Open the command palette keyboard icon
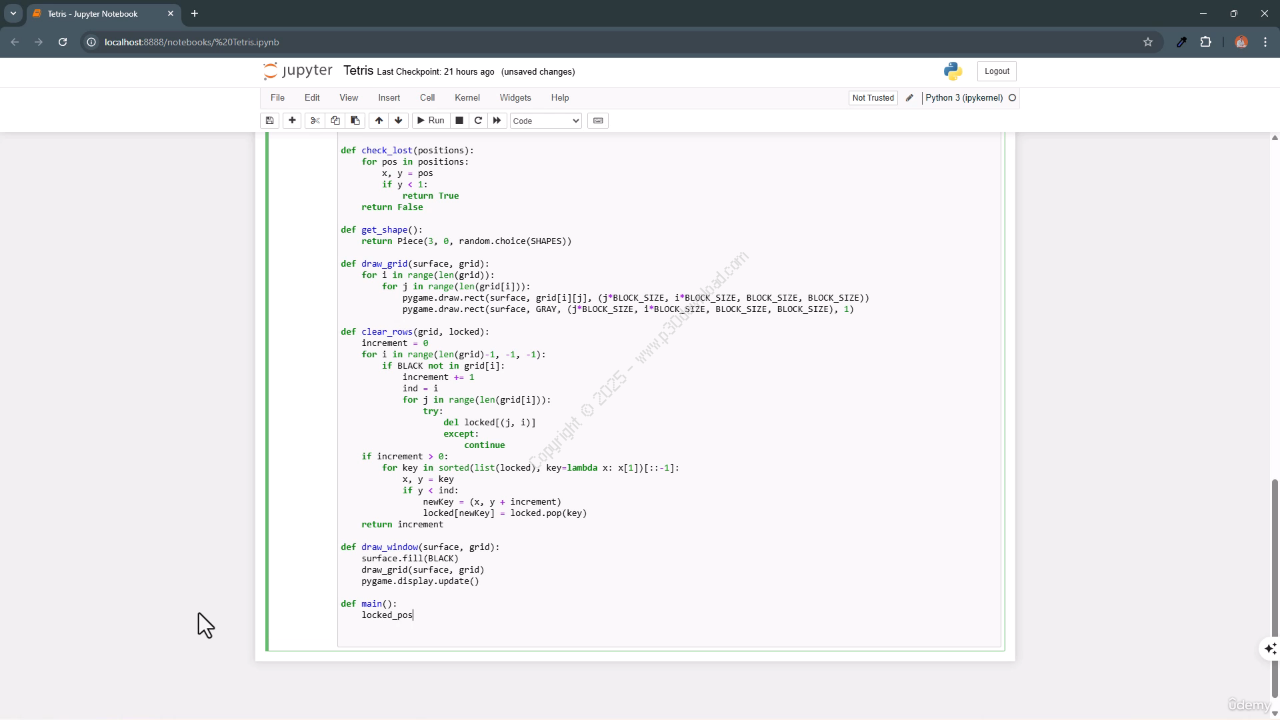1280x720 pixels. pos(598,121)
